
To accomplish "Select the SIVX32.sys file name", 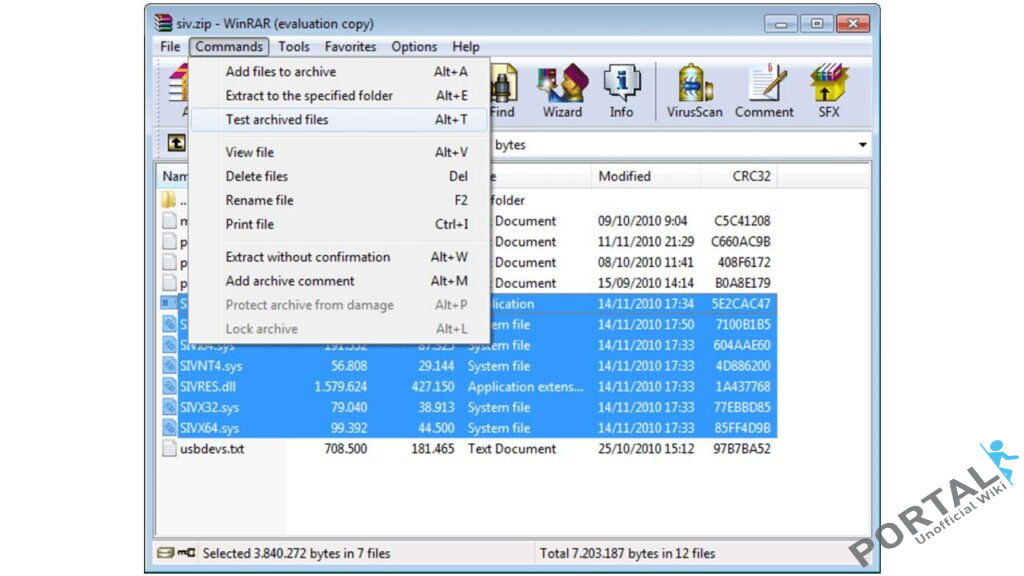I will coord(210,408).
